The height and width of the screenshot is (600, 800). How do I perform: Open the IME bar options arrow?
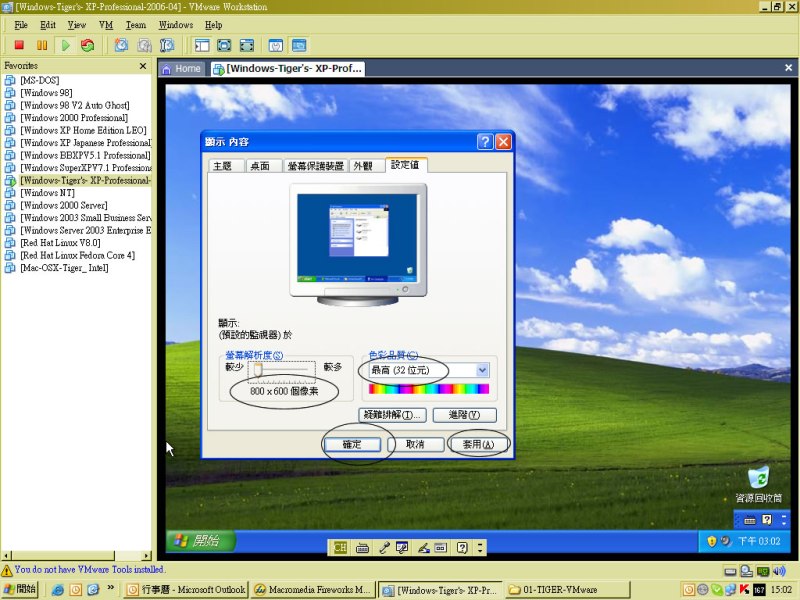[480, 548]
